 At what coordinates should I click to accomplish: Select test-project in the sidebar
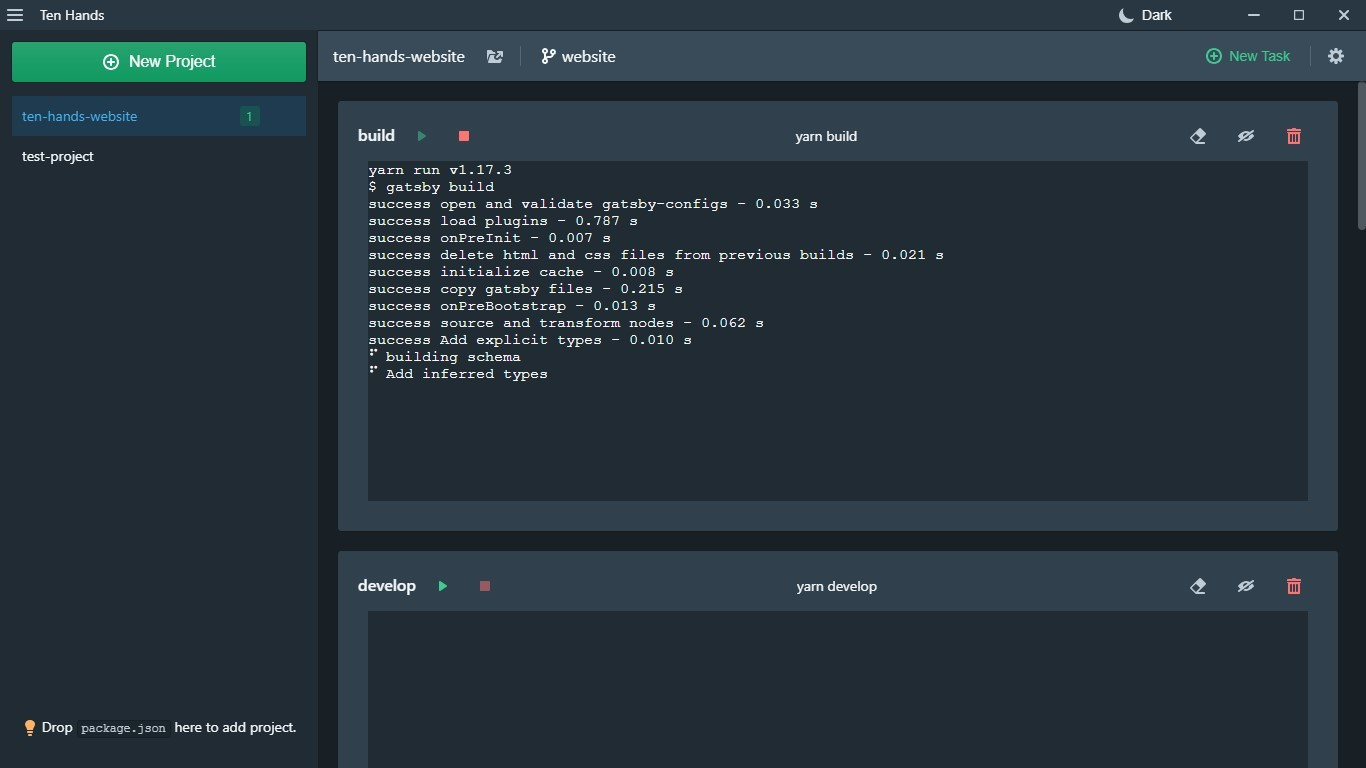click(x=159, y=156)
